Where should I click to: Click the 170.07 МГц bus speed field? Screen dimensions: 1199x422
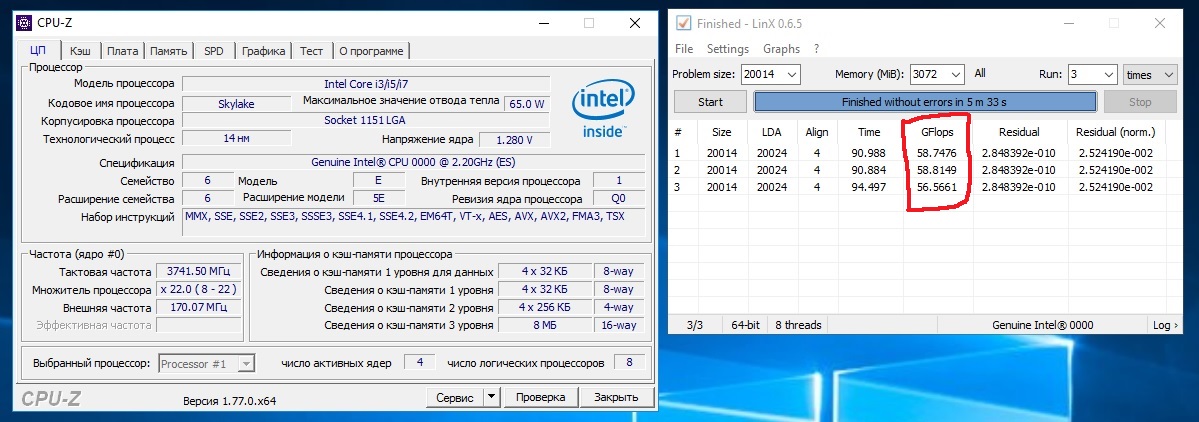click(201, 307)
